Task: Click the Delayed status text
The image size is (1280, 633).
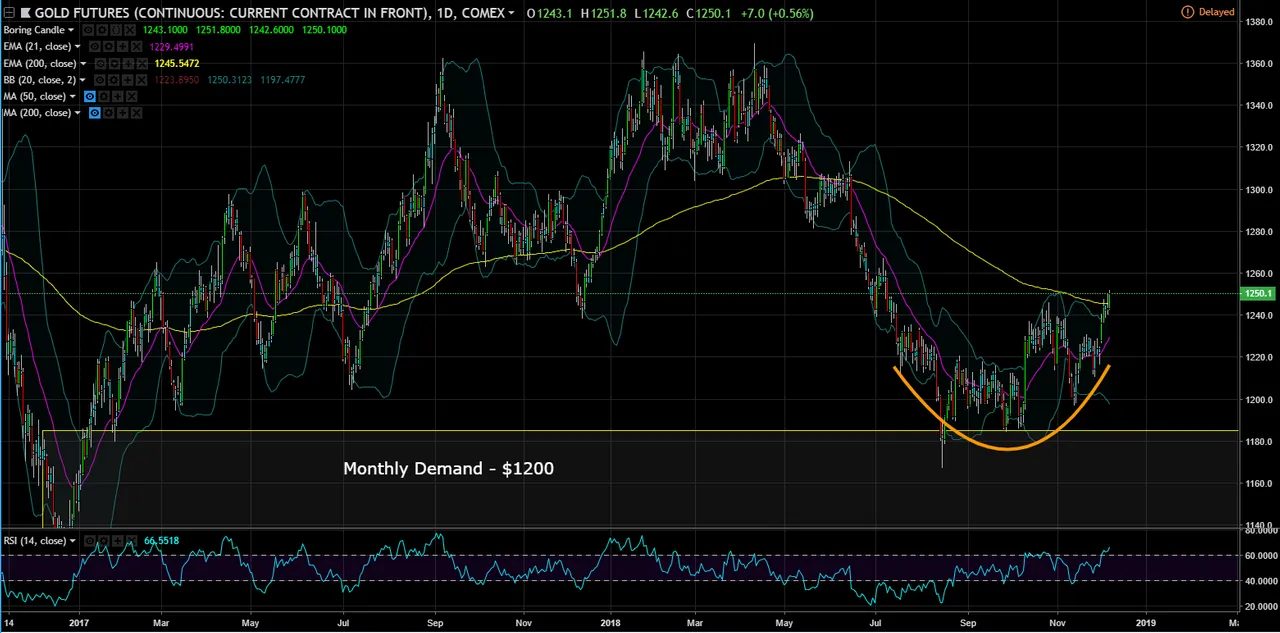Action: click(x=1216, y=12)
